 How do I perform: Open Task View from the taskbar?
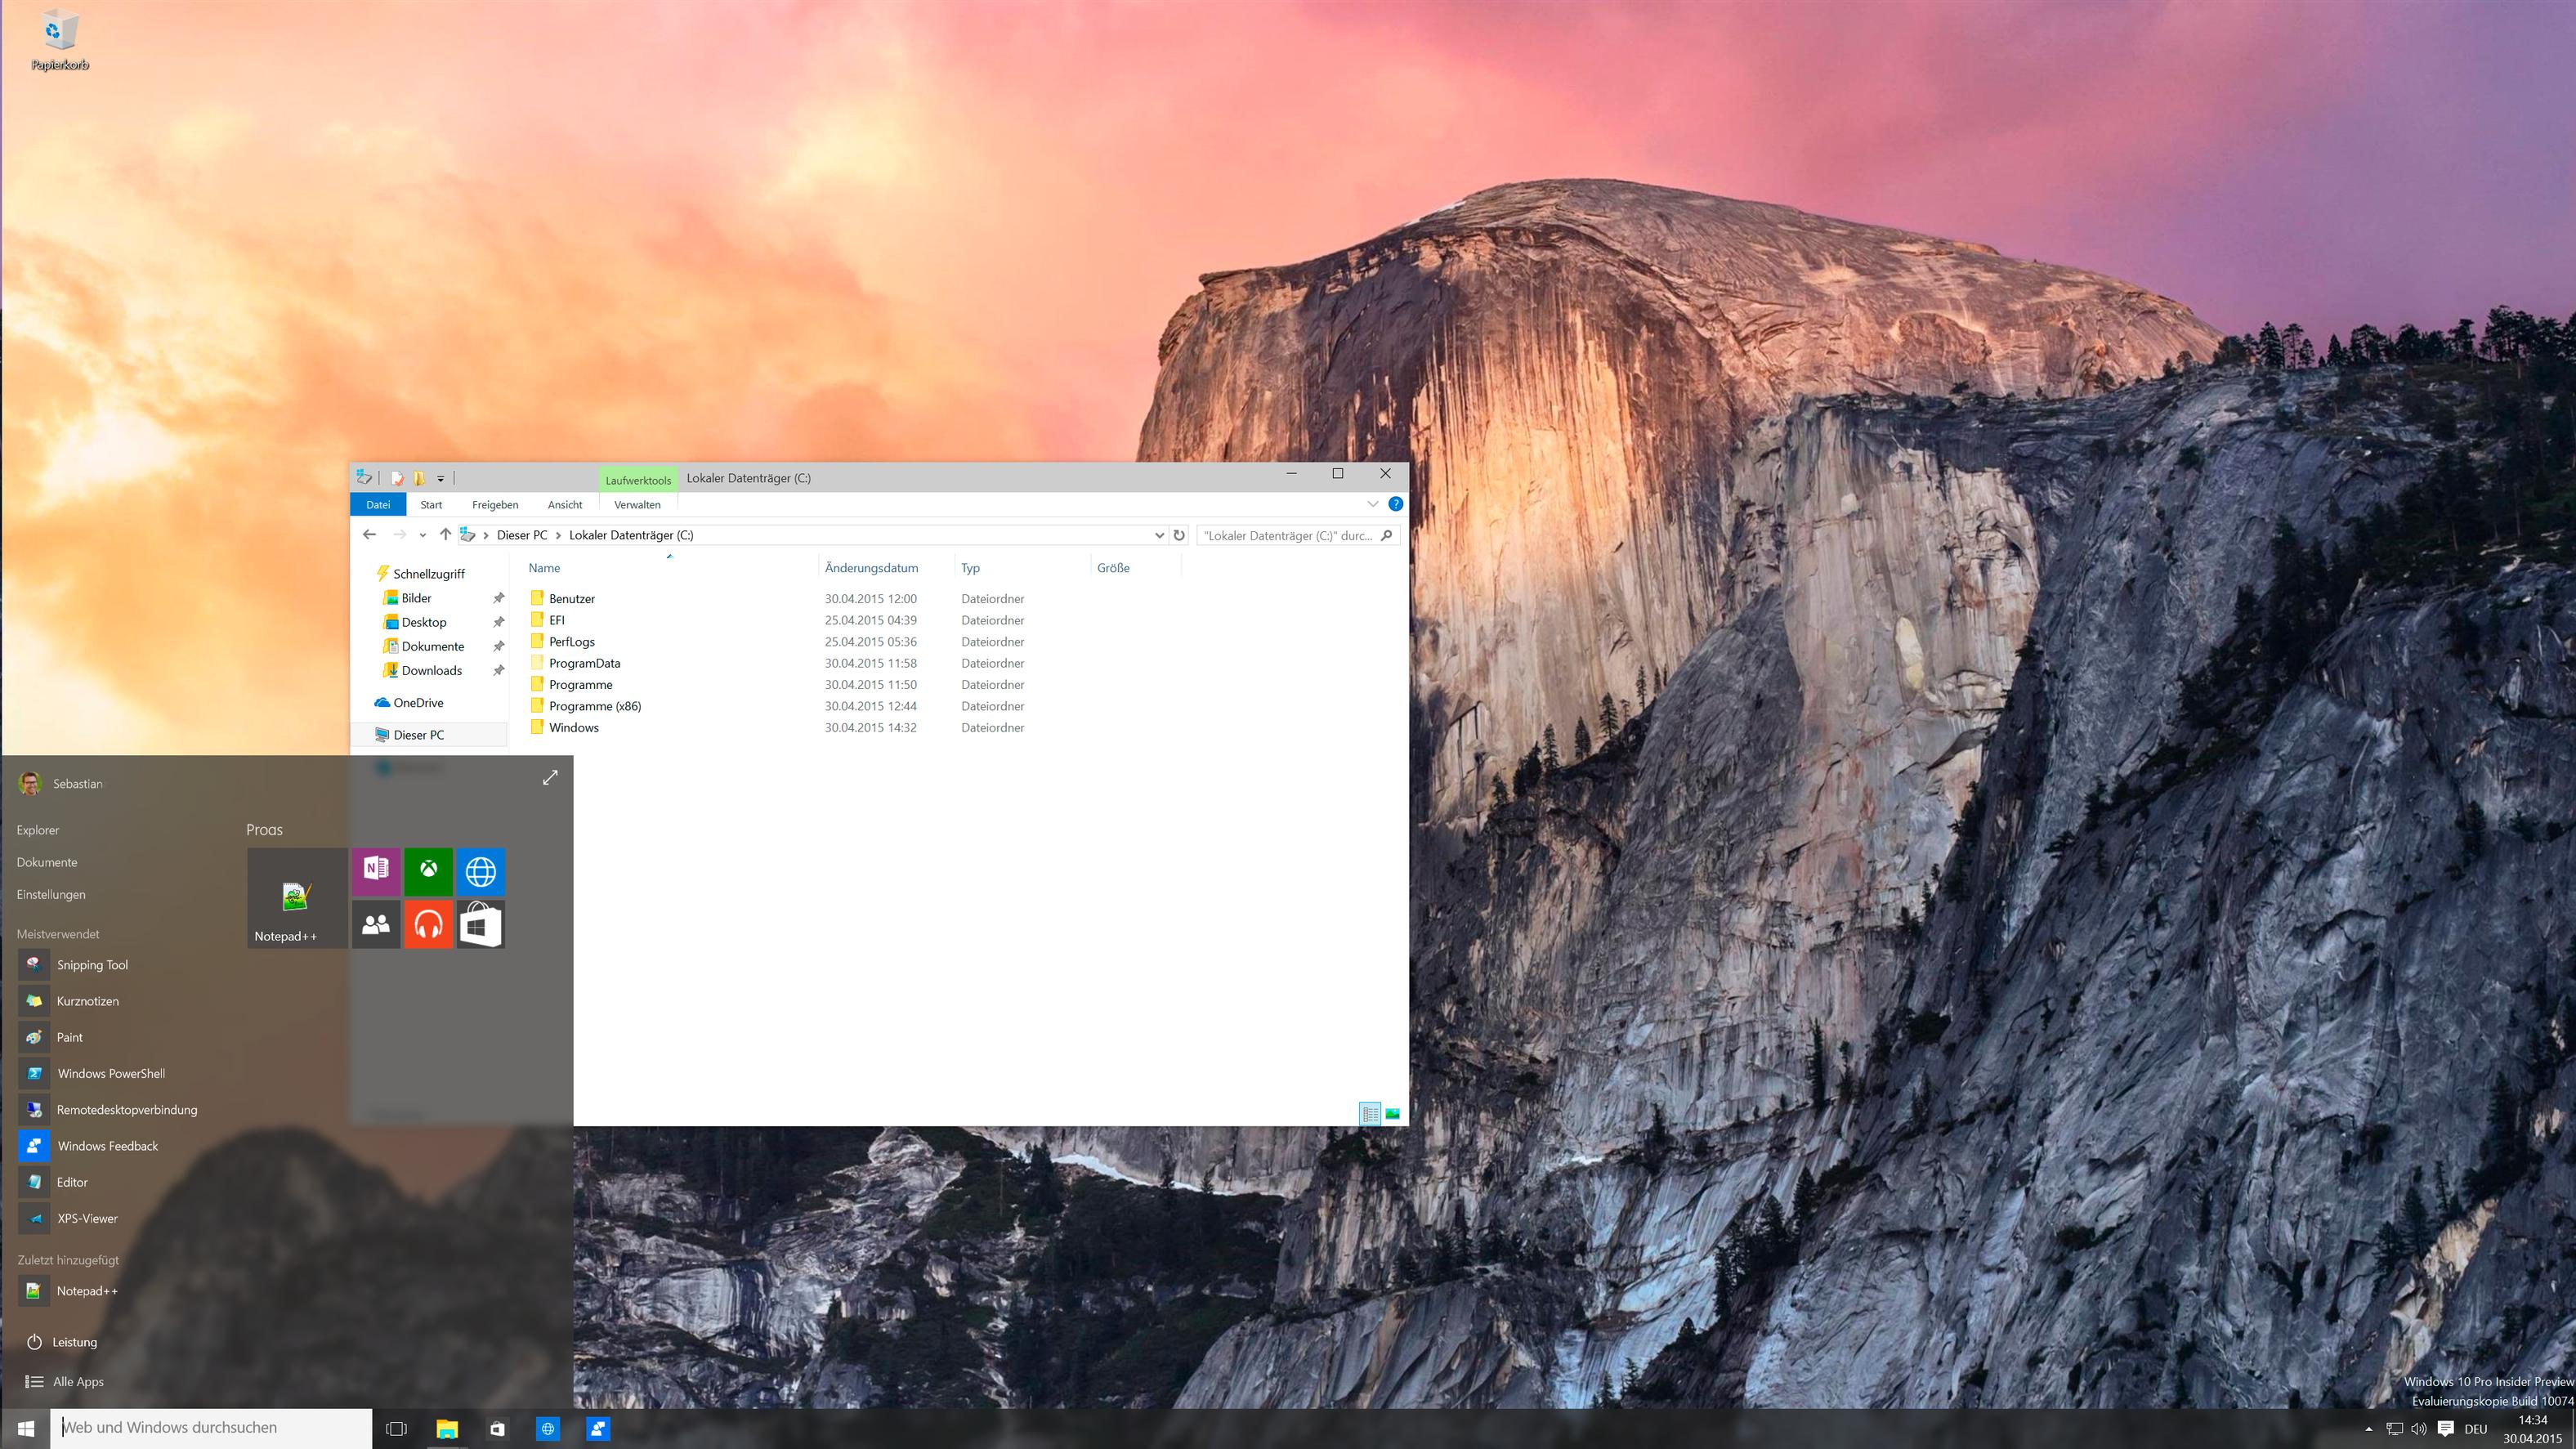[396, 1429]
